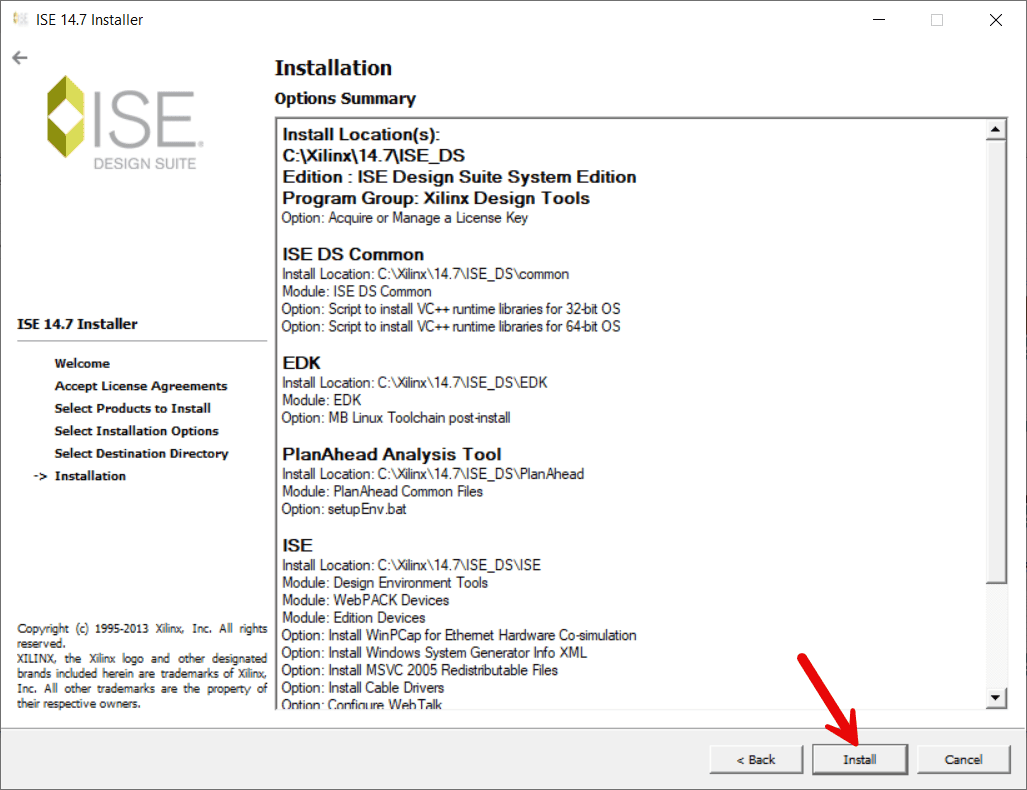
Task: Close the ISE 14.7 Installer
Action: tap(994, 19)
